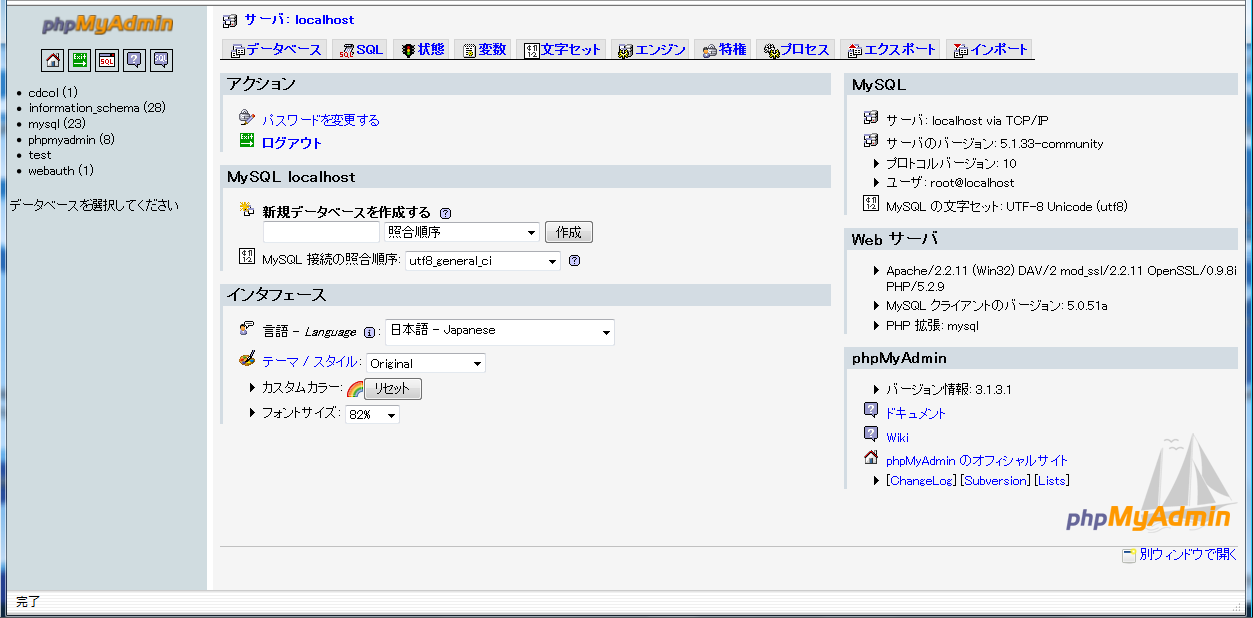1253x618 pixels.
Task: Click the house icon beside phpMyAdmin のオフィシャルサイト
Action: tap(871, 459)
